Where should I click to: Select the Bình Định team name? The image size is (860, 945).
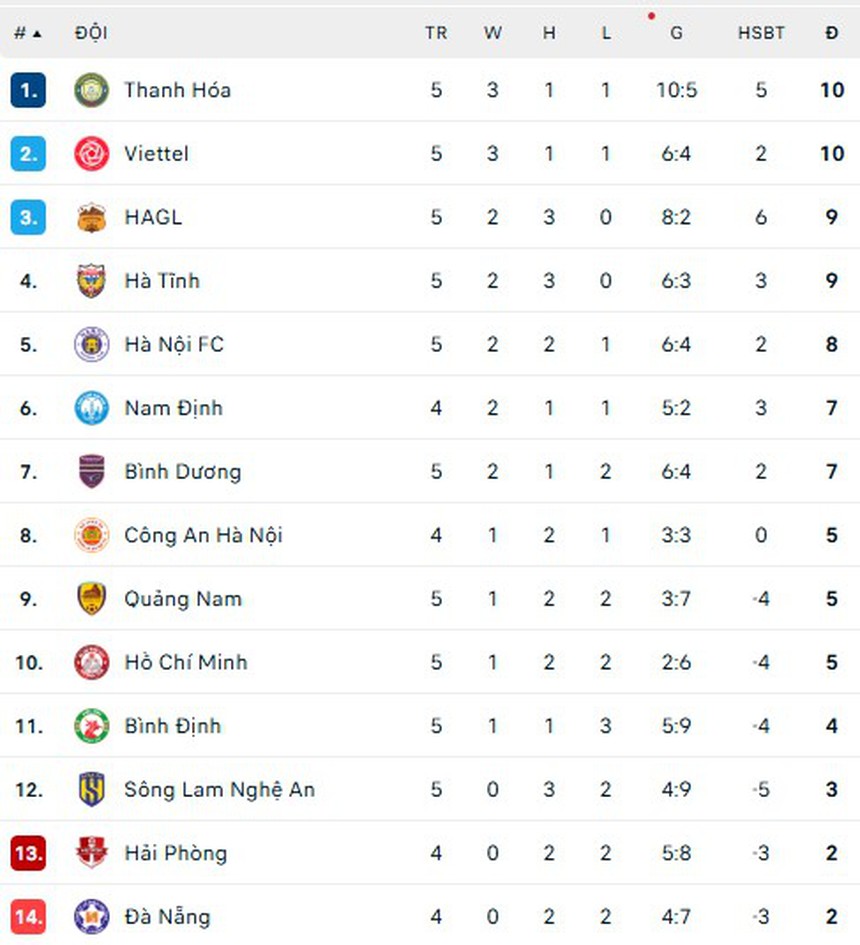coord(175,726)
